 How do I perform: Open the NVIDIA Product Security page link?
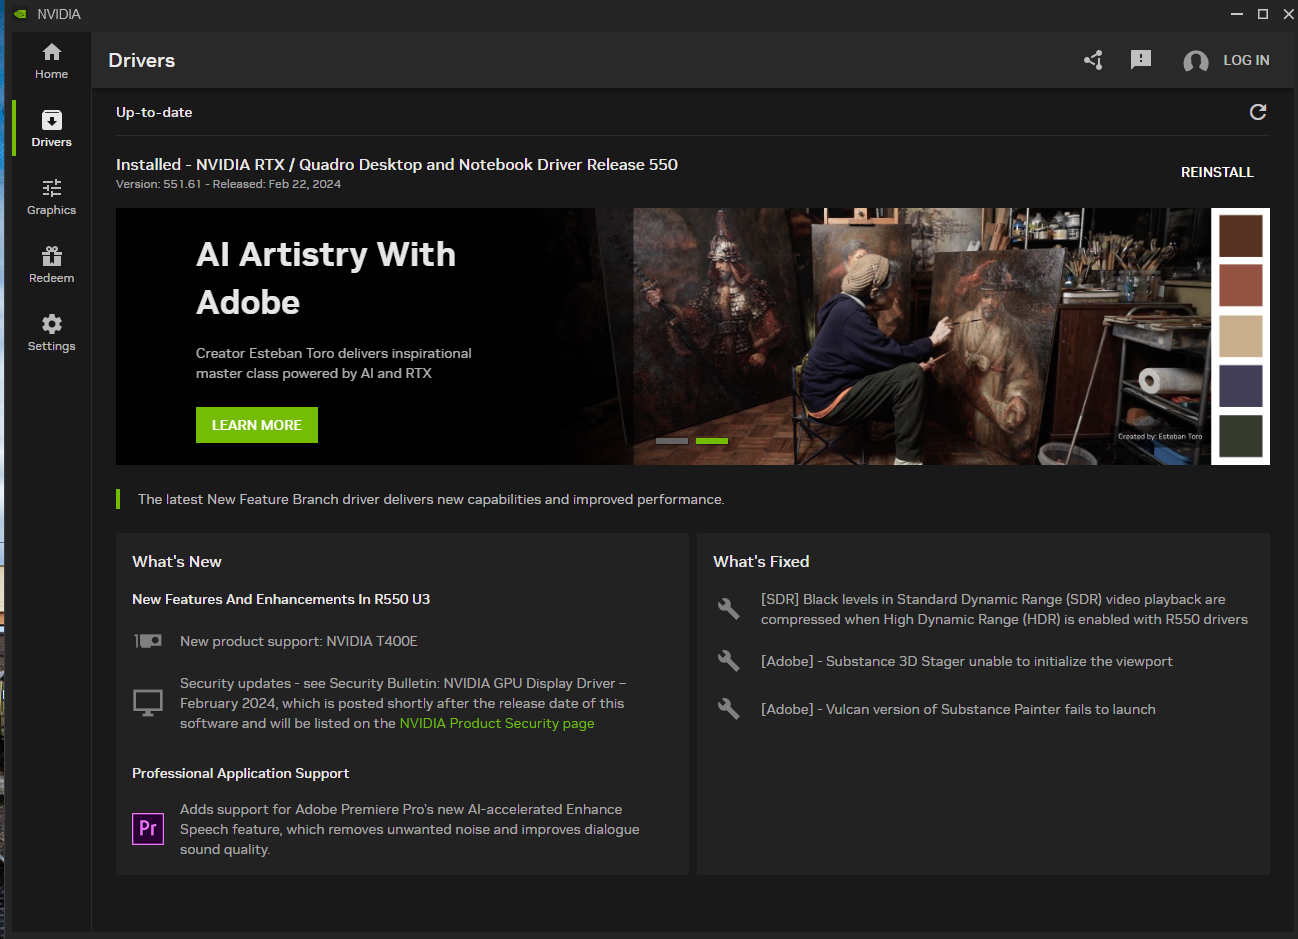(497, 723)
